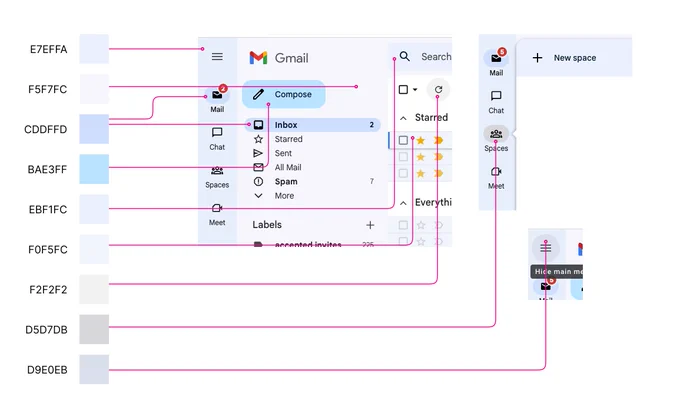The image size is (680, 393).
Task: Tick the checkbox of first starred email
Action: 403,140
